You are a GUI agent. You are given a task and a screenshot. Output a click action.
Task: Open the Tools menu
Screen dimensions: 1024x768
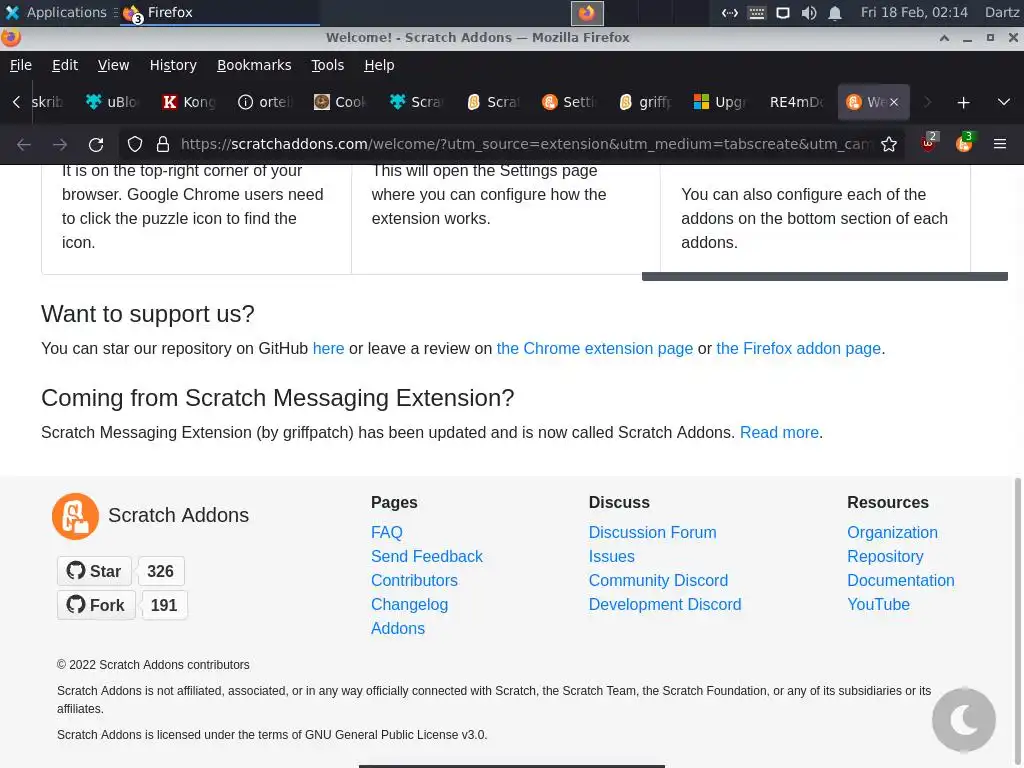(x=327, y=65)
